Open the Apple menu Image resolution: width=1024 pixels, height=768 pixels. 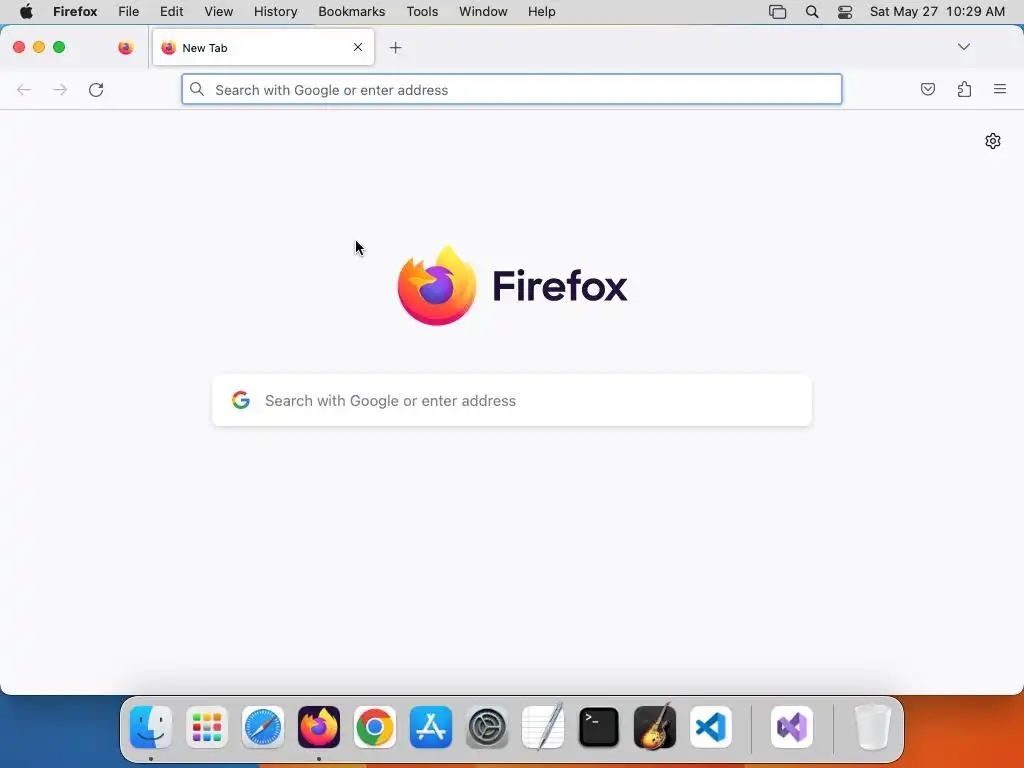click(x=26, y=12)
